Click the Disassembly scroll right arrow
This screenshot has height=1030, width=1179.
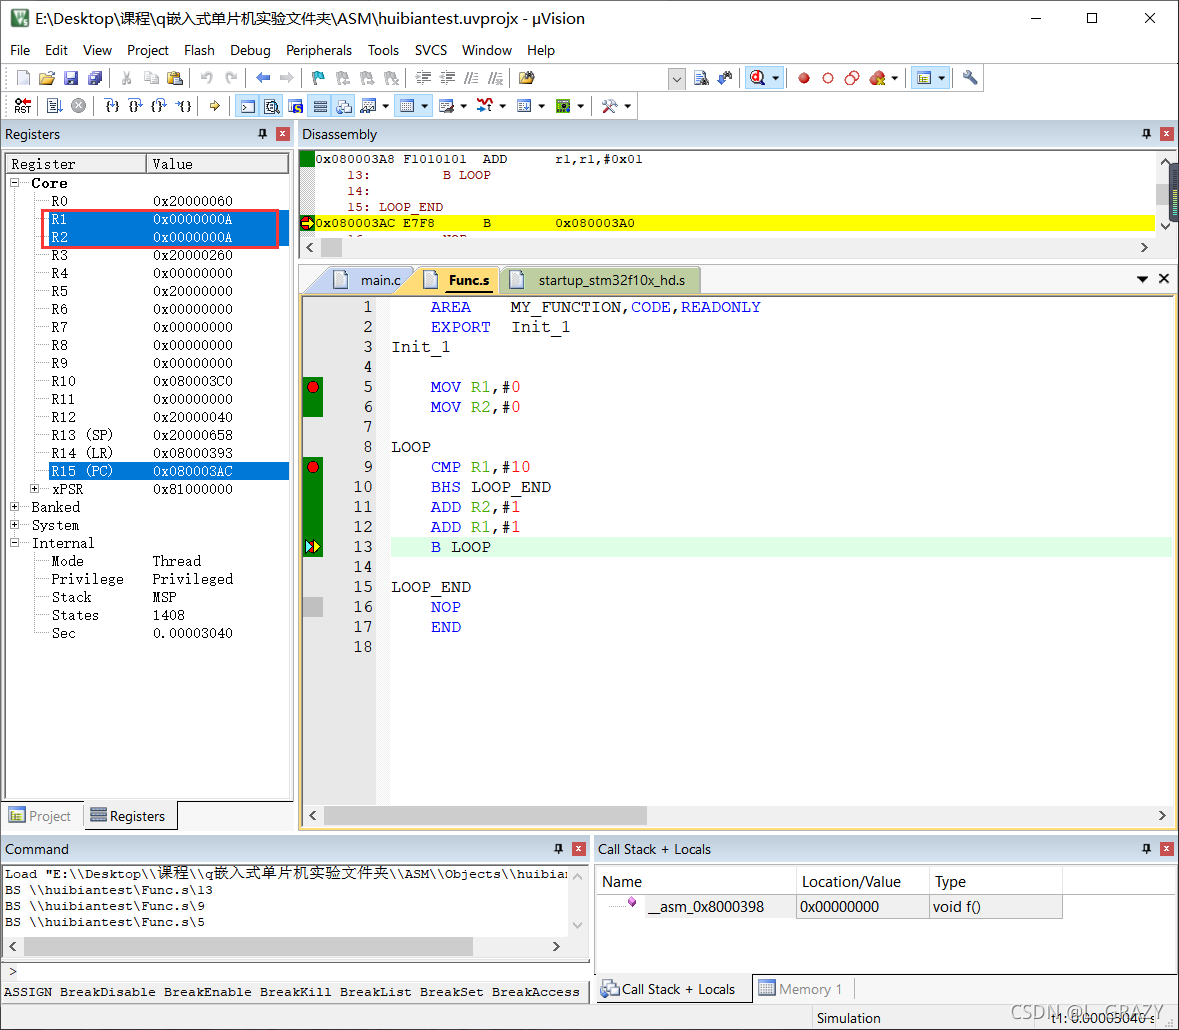pyautogui.click(x=1144, y=247)
